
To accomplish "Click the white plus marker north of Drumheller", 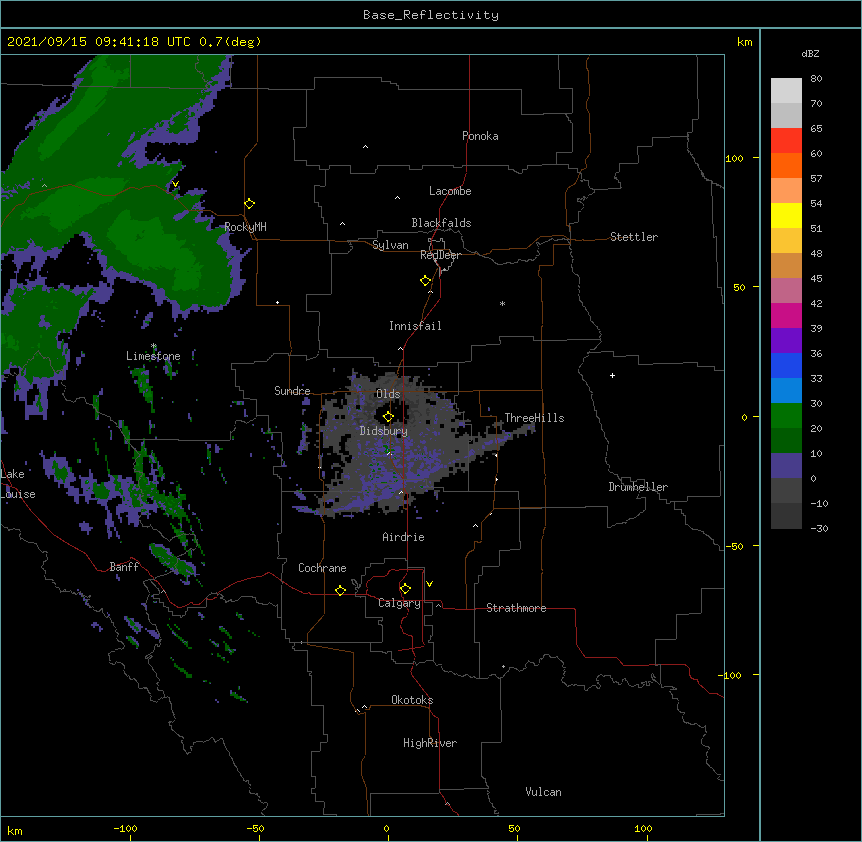I will click(612, 375).
